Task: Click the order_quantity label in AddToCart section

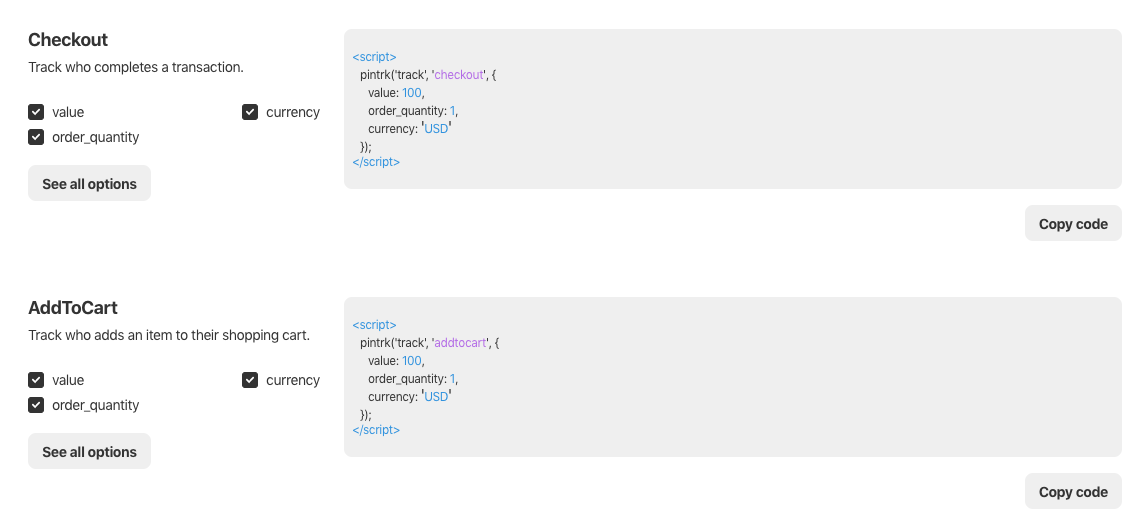Action: point(96,405)
